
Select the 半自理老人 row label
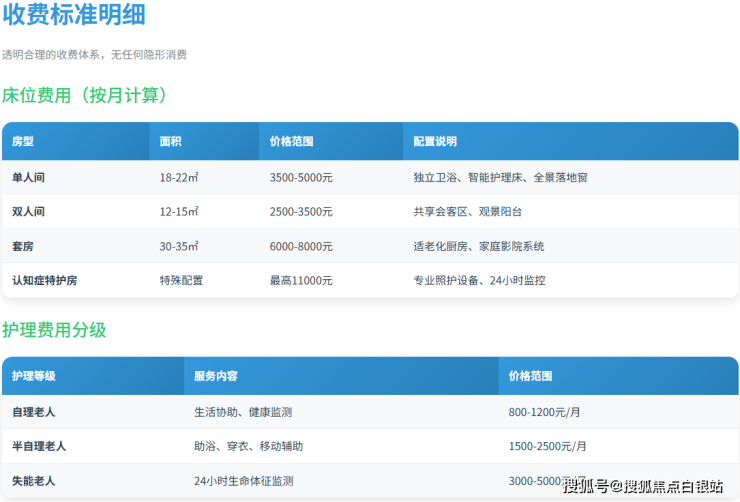(x=38, y=446)
